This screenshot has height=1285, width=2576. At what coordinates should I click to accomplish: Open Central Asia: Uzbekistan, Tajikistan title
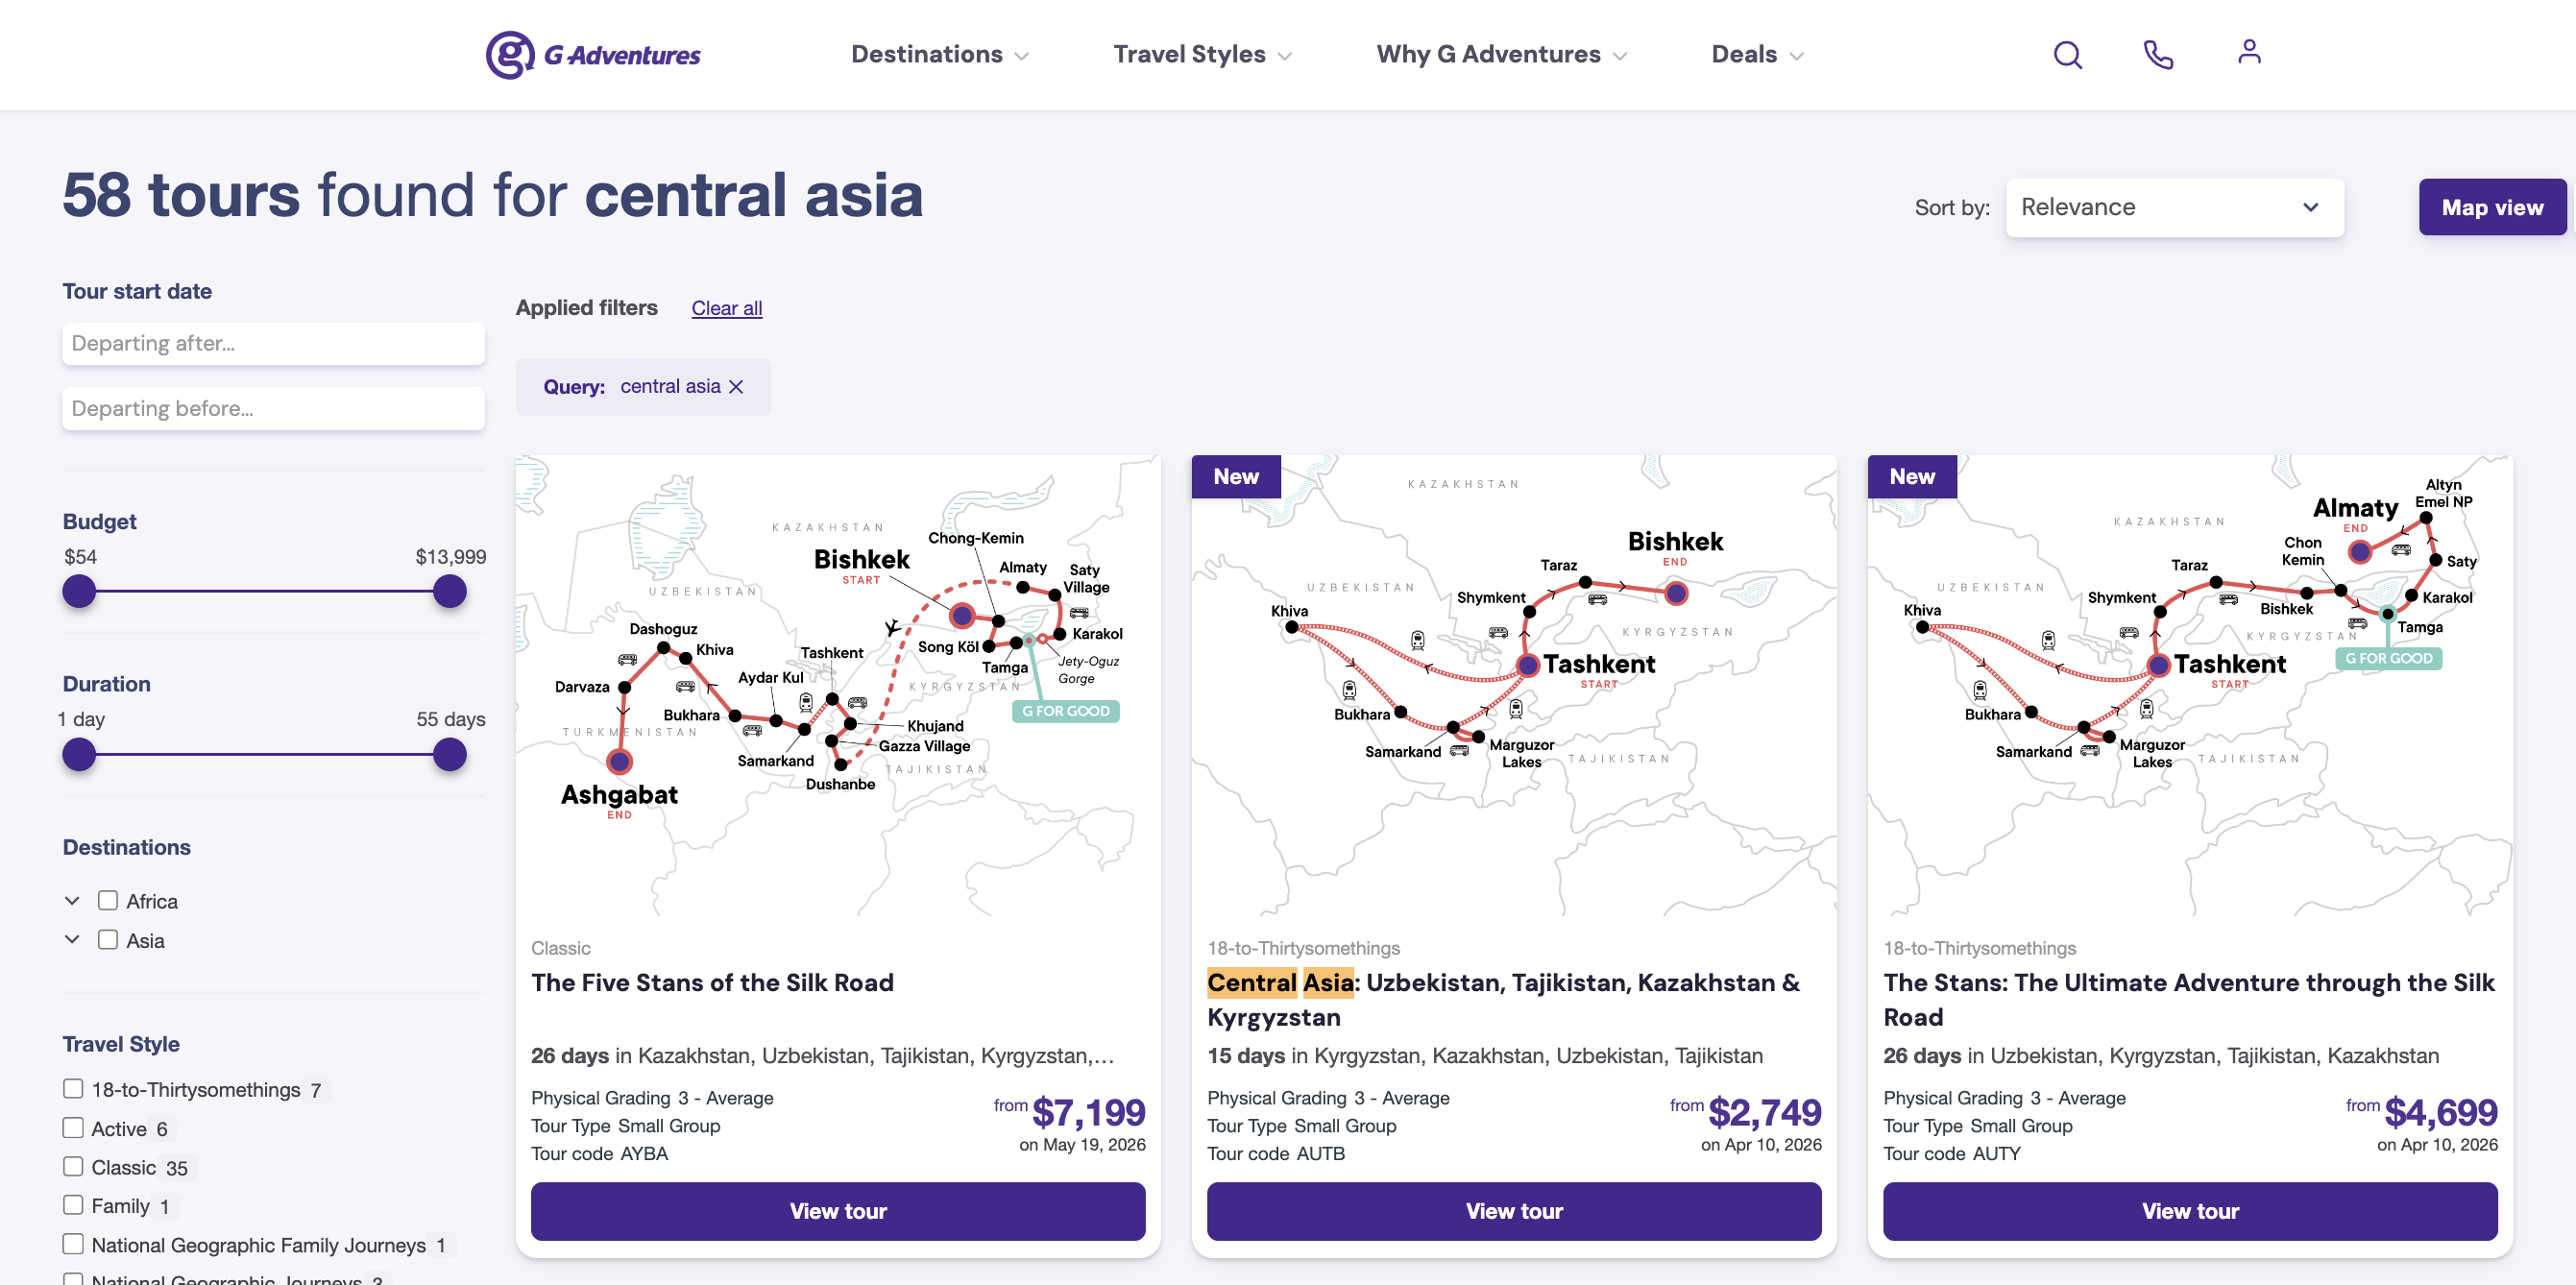coord(1504,1000)
